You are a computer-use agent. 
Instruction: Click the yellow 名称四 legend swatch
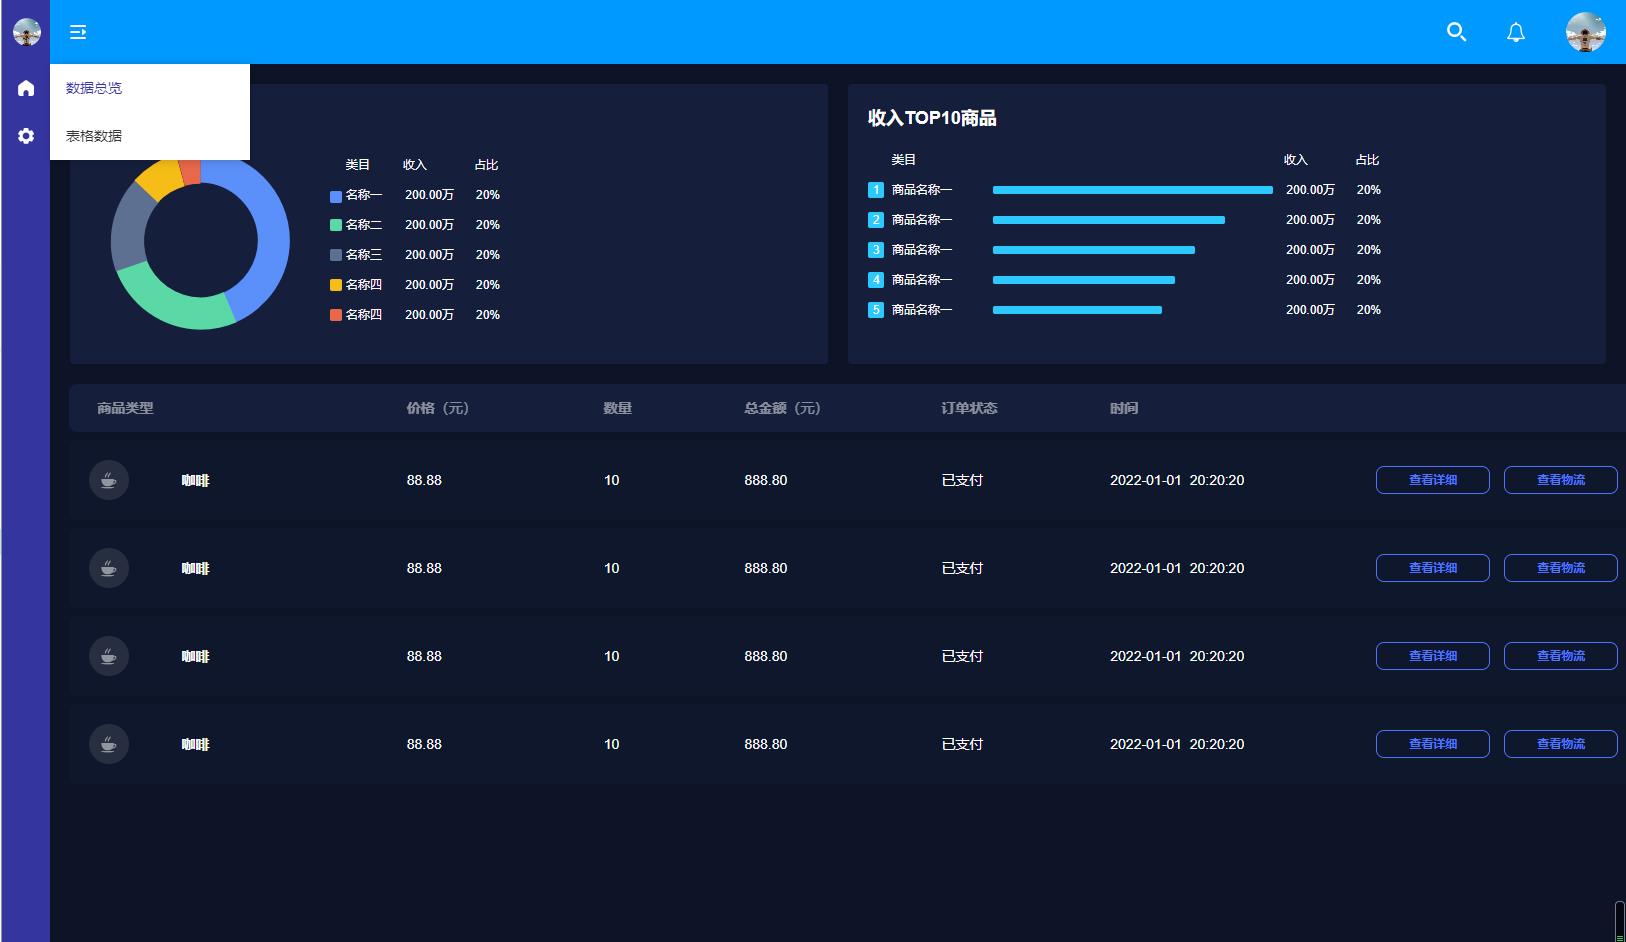coord(336,286)
